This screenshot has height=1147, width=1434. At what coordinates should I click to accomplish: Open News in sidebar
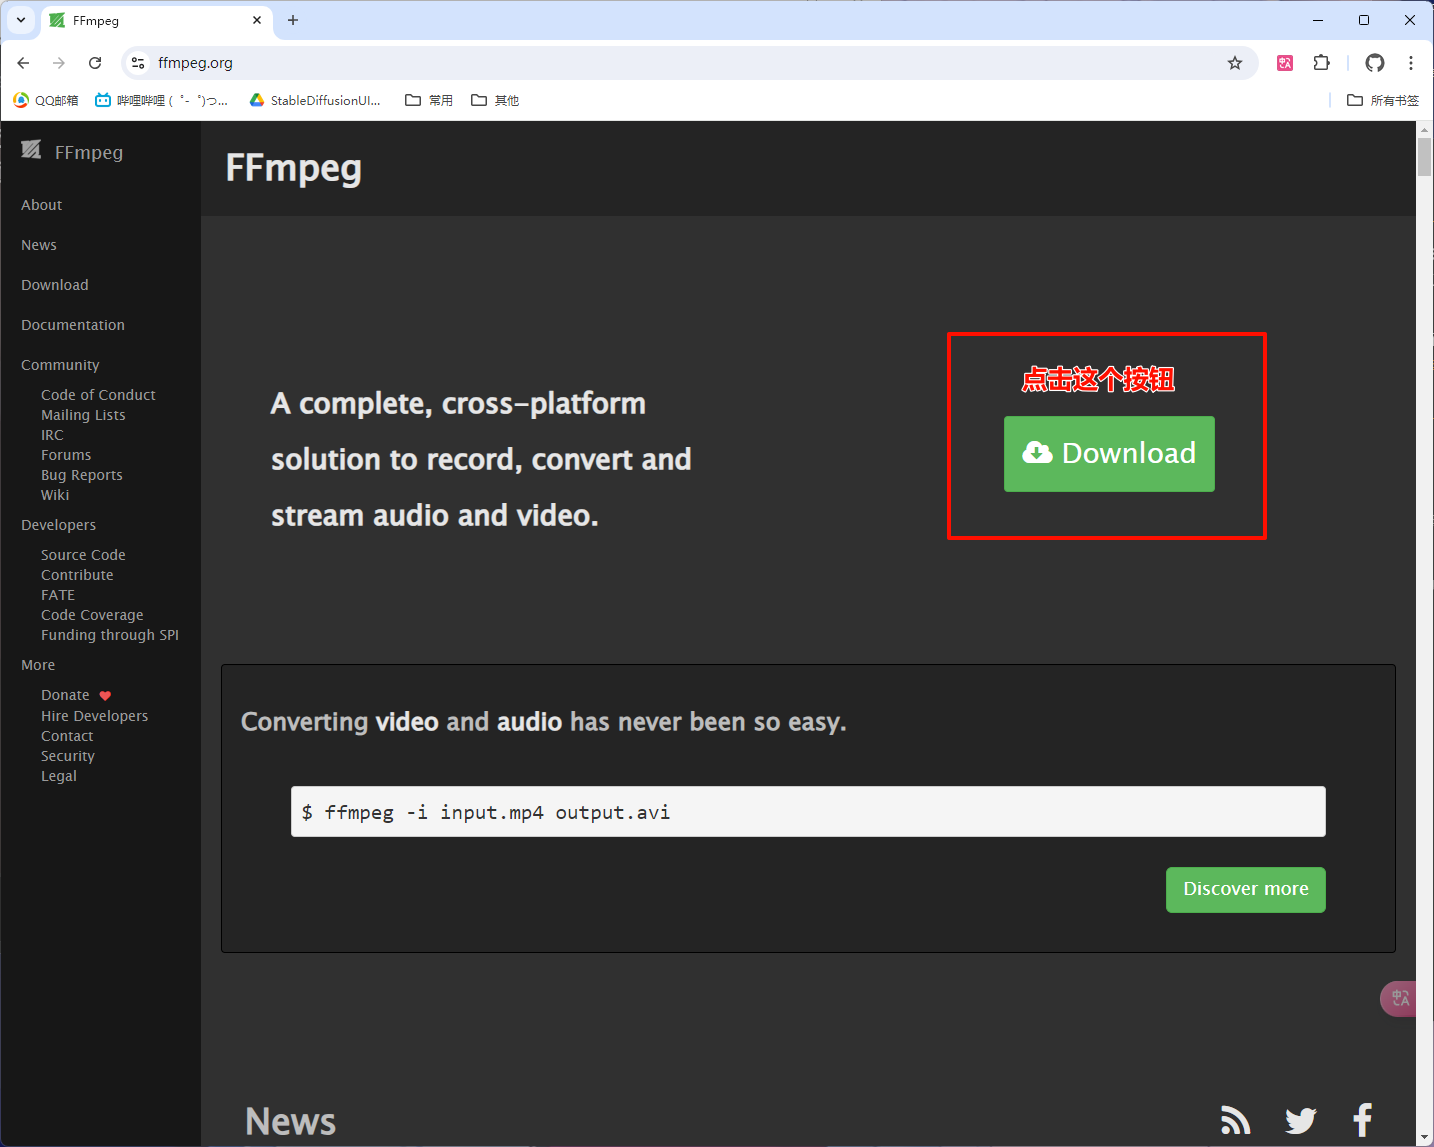point(39,245)
